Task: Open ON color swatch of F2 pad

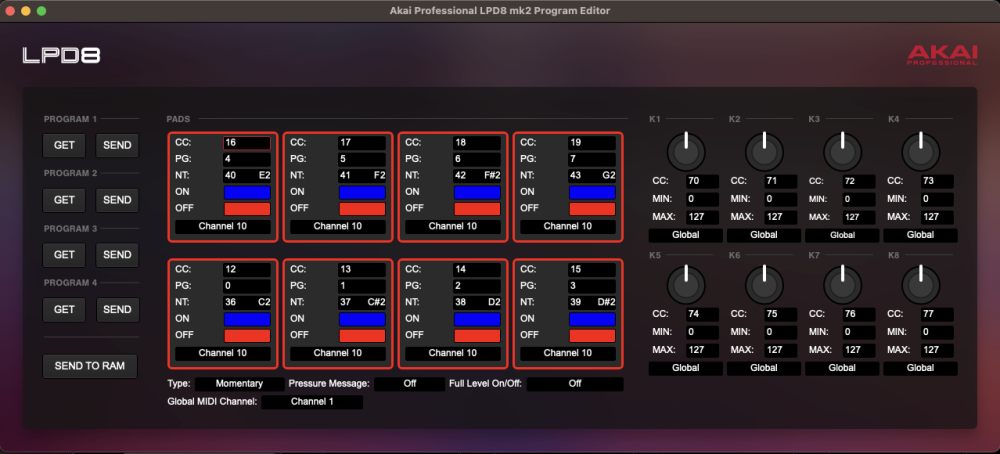Action: pos(362,192)
